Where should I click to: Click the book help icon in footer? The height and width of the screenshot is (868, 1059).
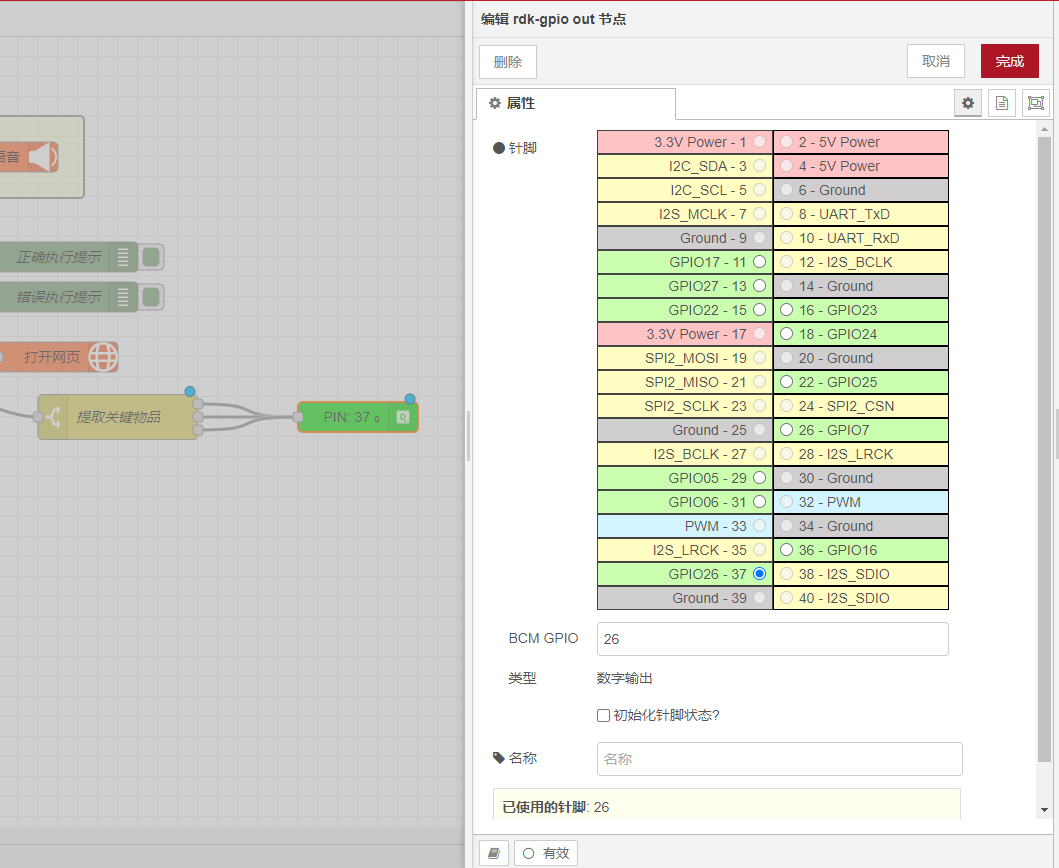[493, 853]
